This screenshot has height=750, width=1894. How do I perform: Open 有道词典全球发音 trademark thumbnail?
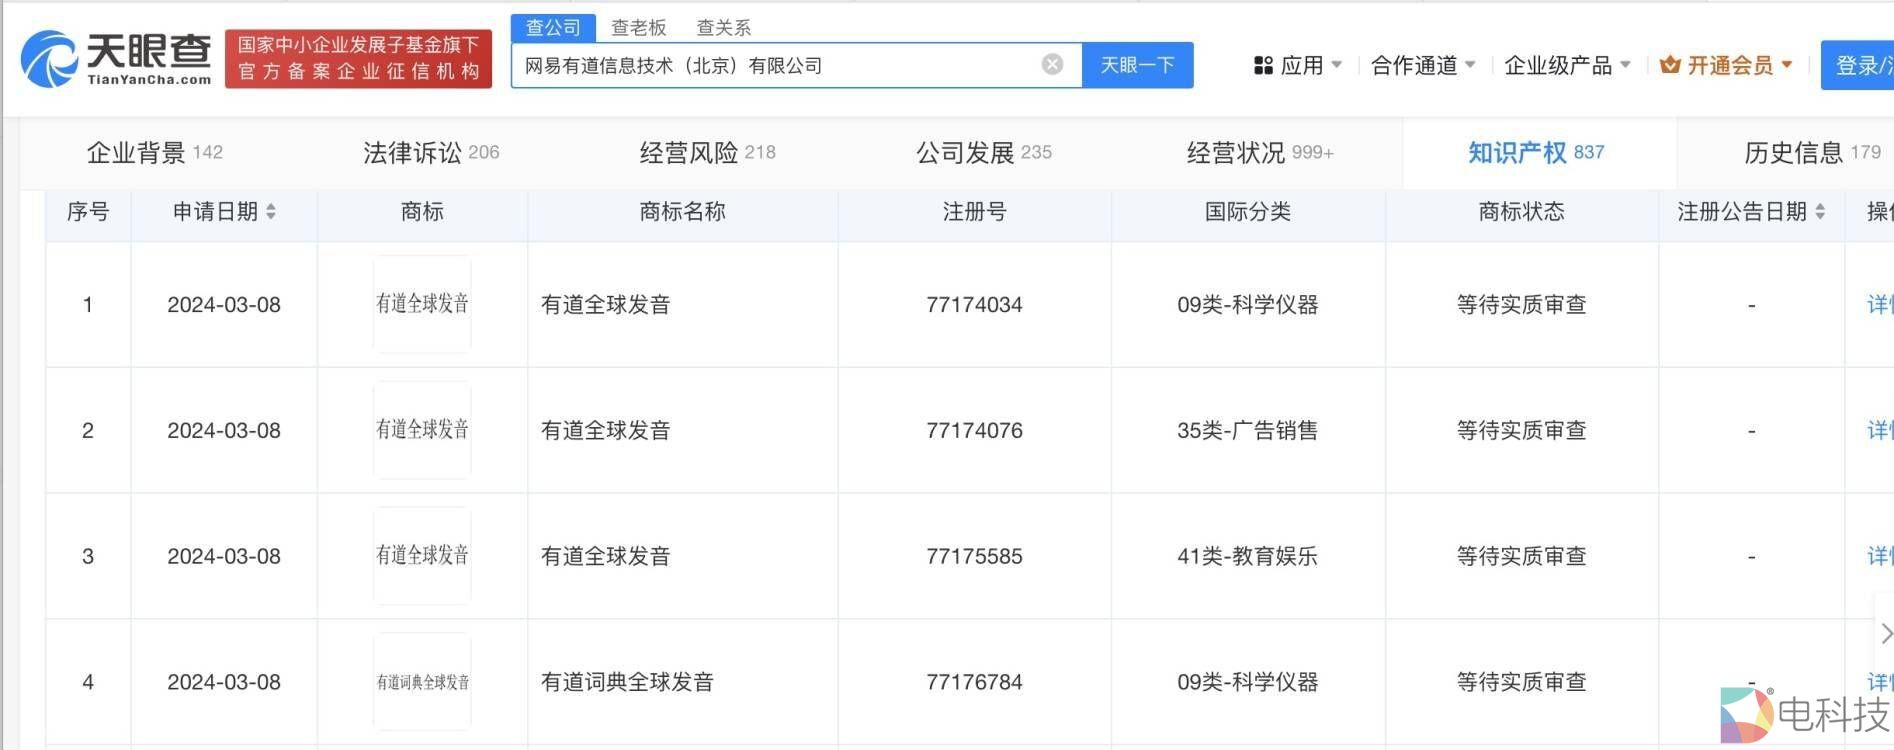422,682
